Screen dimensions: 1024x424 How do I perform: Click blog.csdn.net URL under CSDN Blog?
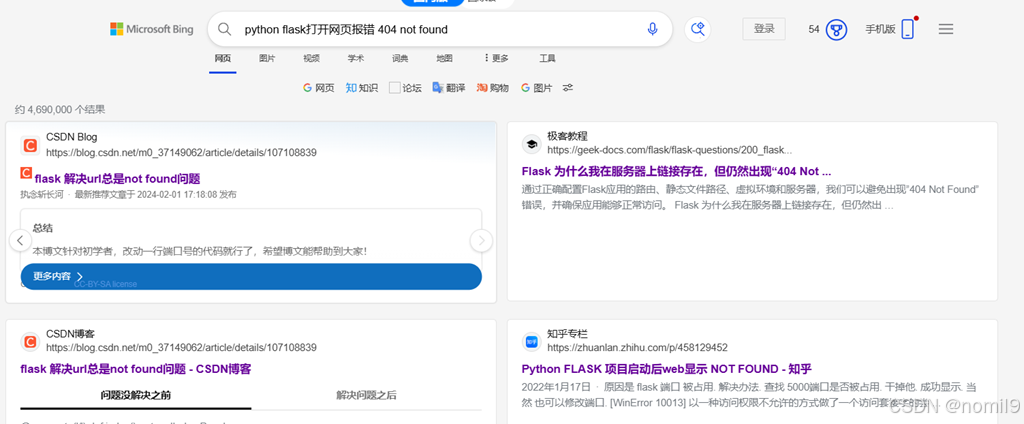click(181, 153)
